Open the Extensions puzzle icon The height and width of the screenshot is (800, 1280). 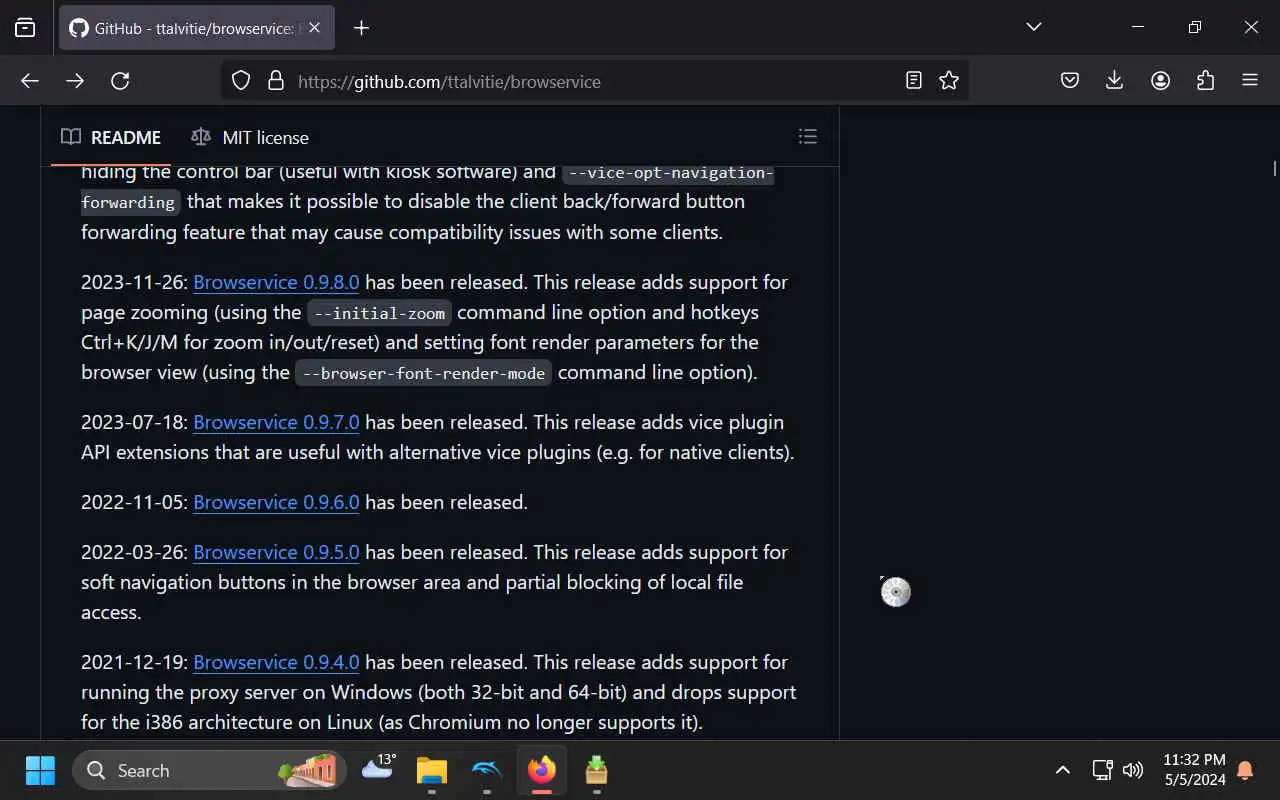[x=1205, y=81]
